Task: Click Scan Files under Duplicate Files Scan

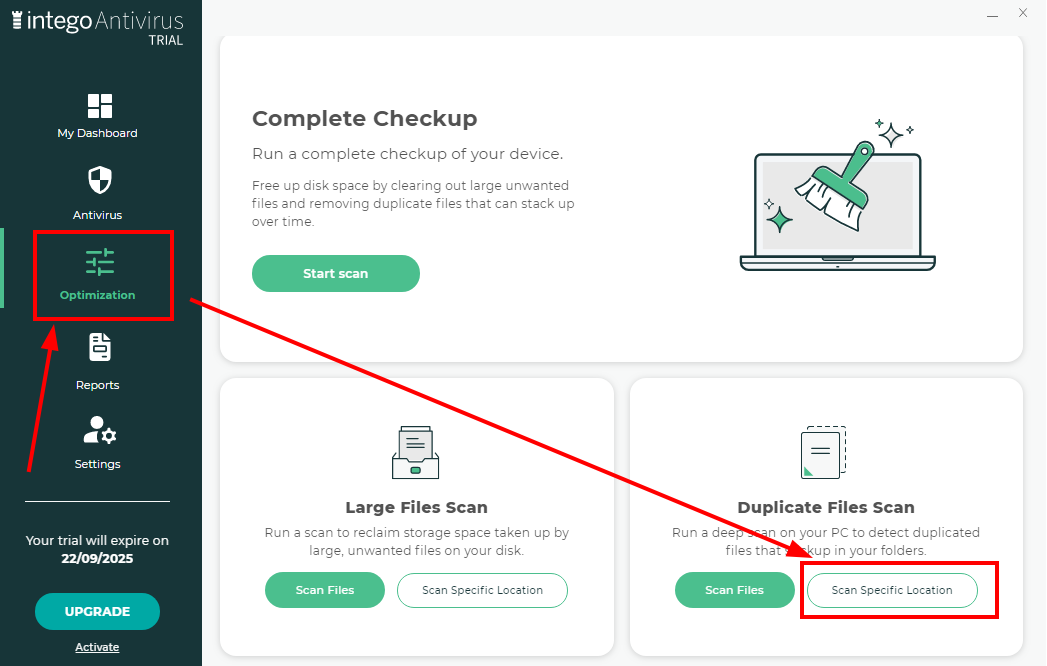Action: tap(735, 590)
